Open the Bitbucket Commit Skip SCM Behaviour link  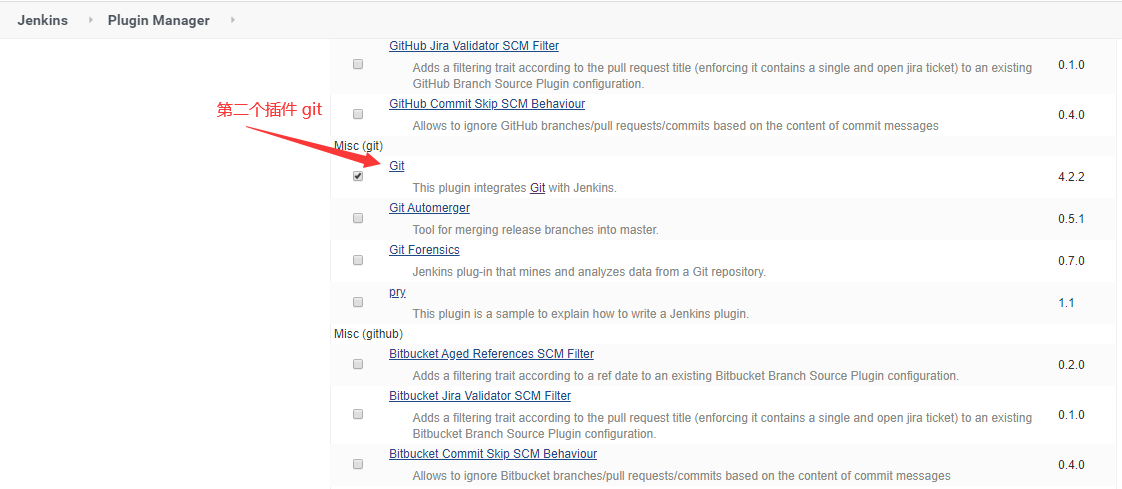493,454
